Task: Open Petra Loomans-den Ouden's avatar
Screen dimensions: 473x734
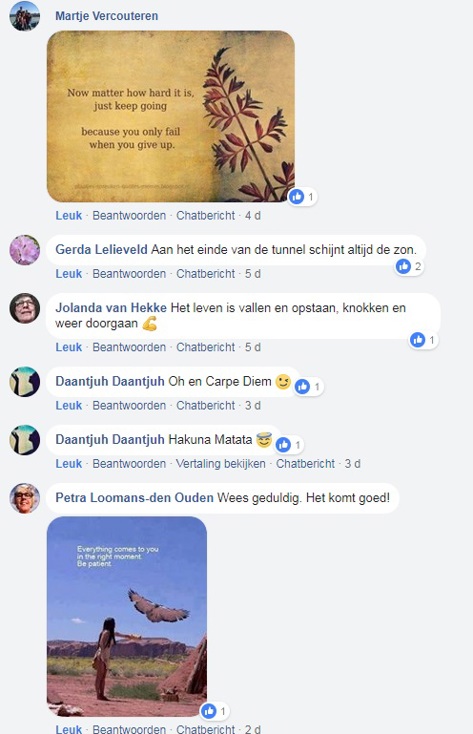Action: point(24,498)
